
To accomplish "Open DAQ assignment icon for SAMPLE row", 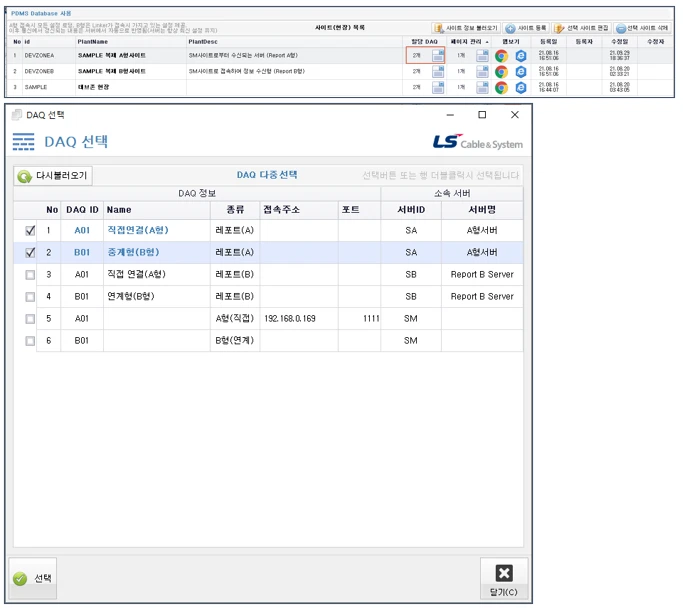I will [438, 87].
